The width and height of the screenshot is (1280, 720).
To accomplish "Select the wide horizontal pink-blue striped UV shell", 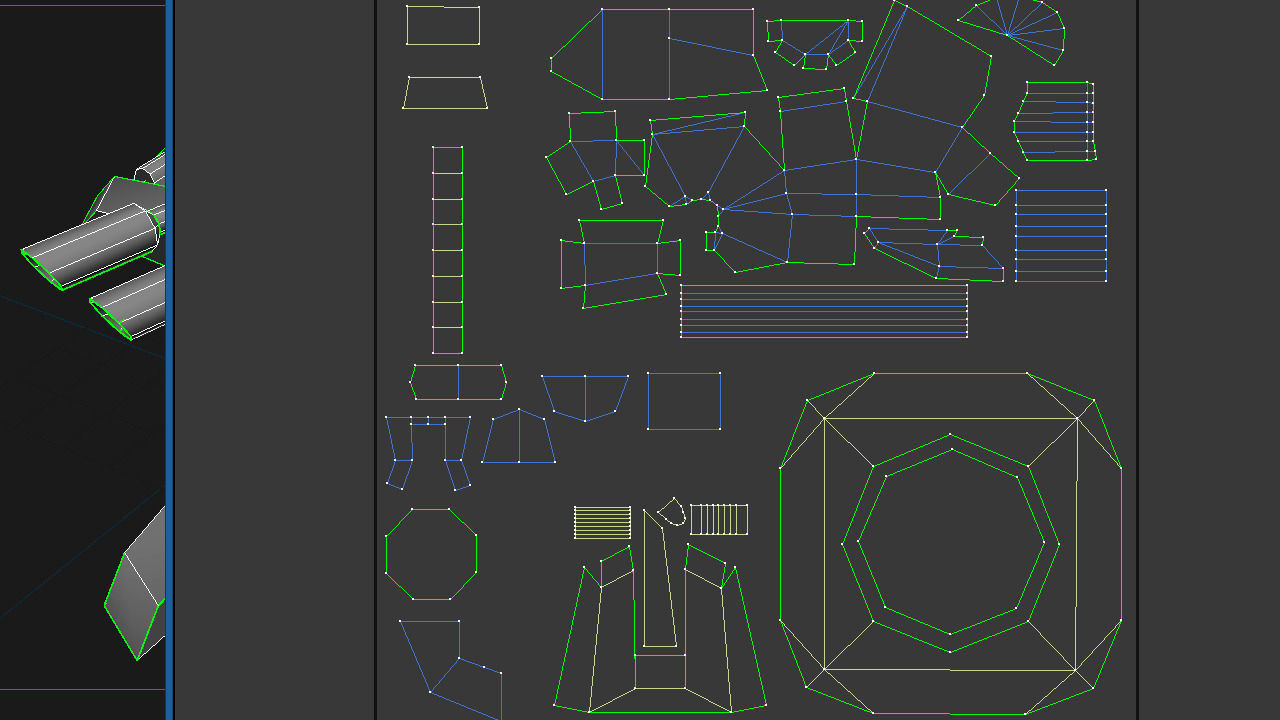I will [824, 311].
